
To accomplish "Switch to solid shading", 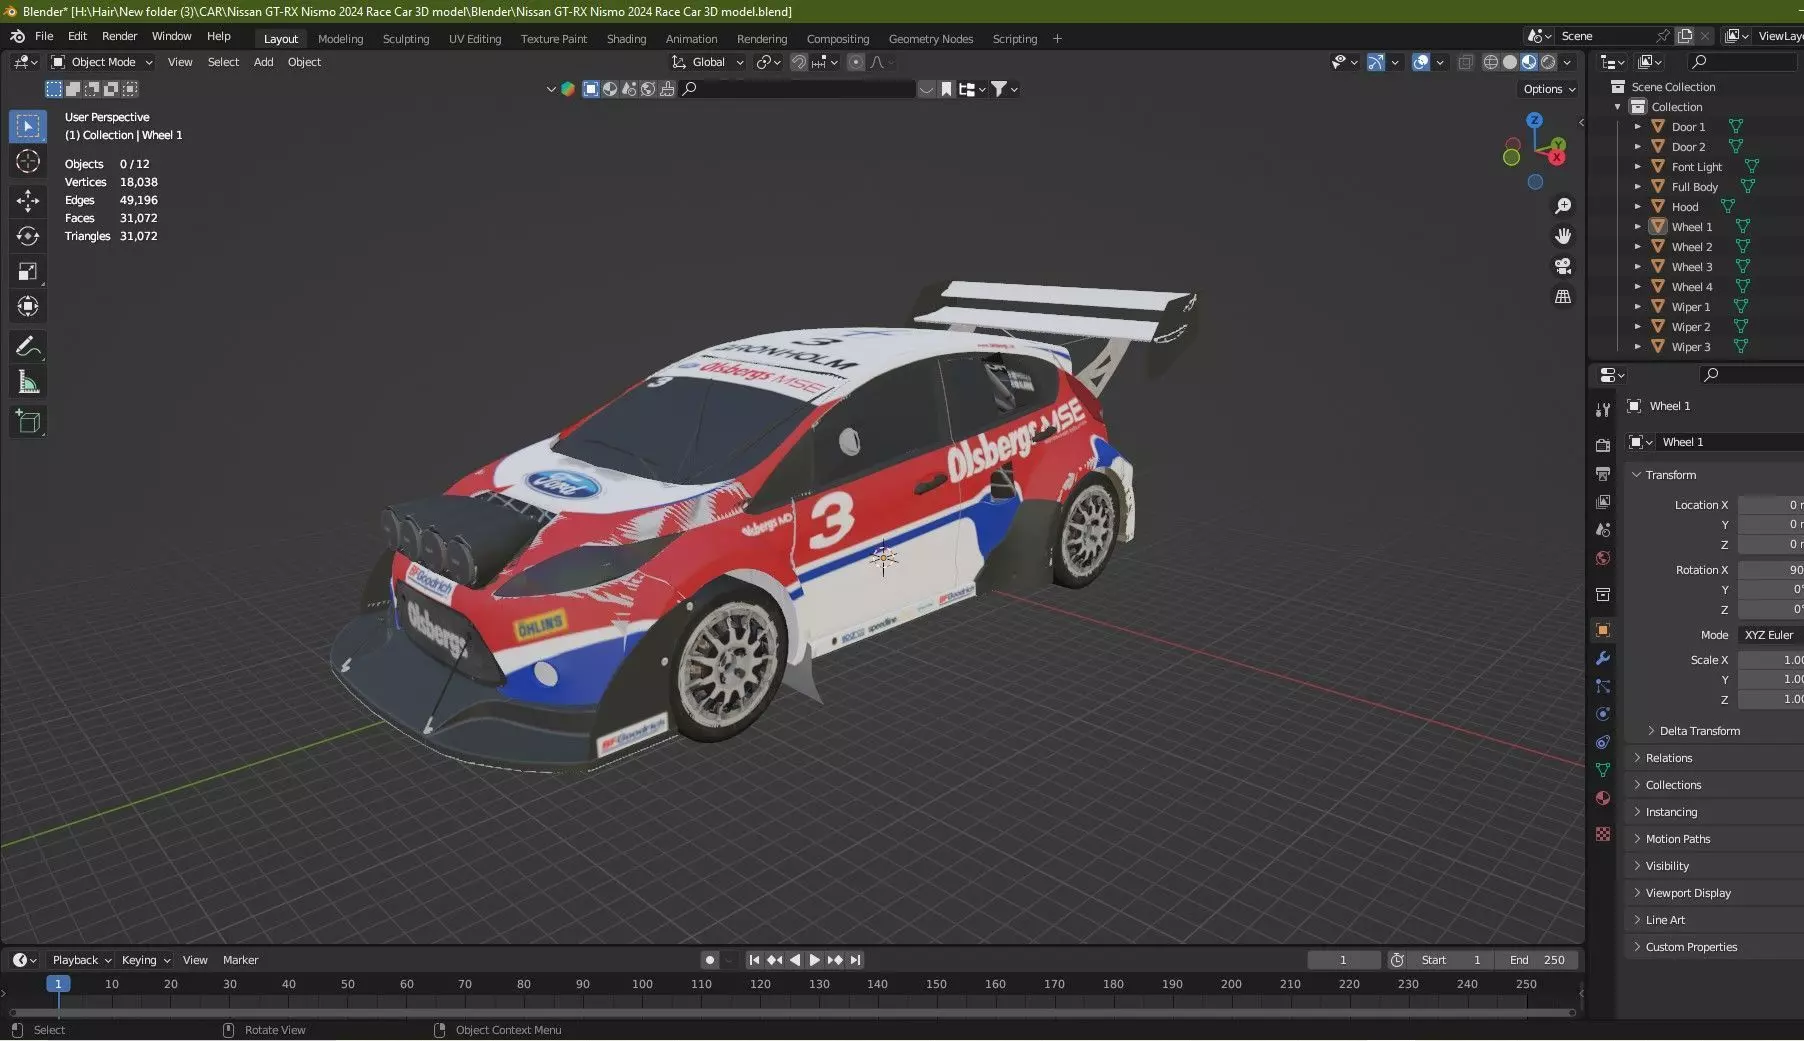I will tap(1509, 62).
